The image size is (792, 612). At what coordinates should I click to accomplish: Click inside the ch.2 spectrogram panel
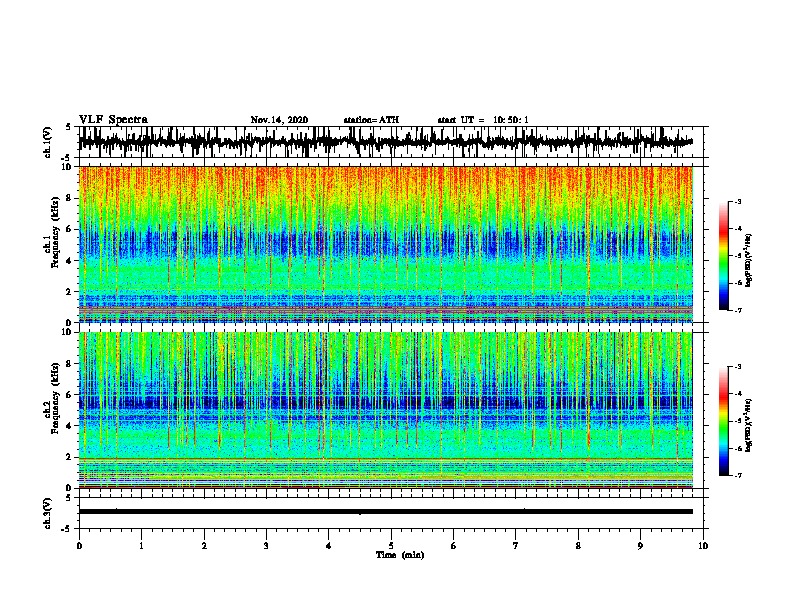[385, 410]
